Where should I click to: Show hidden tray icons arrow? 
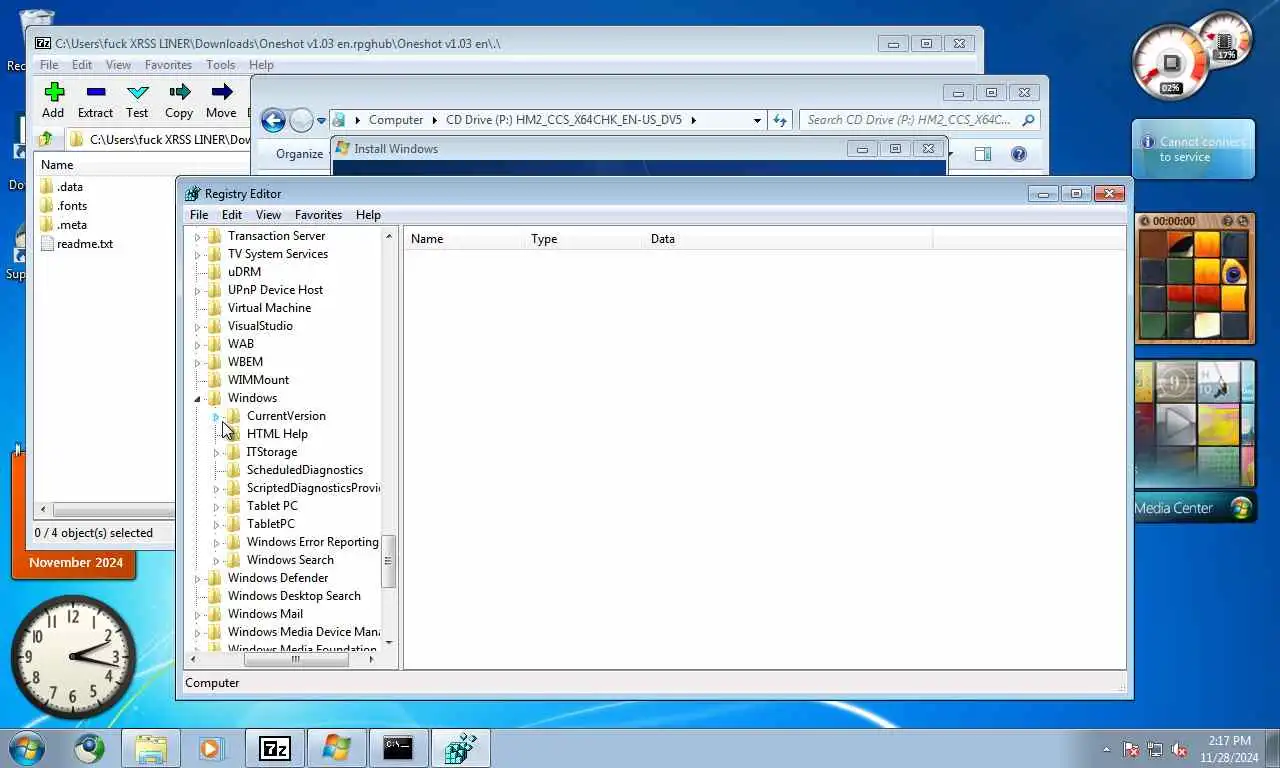1106,749
